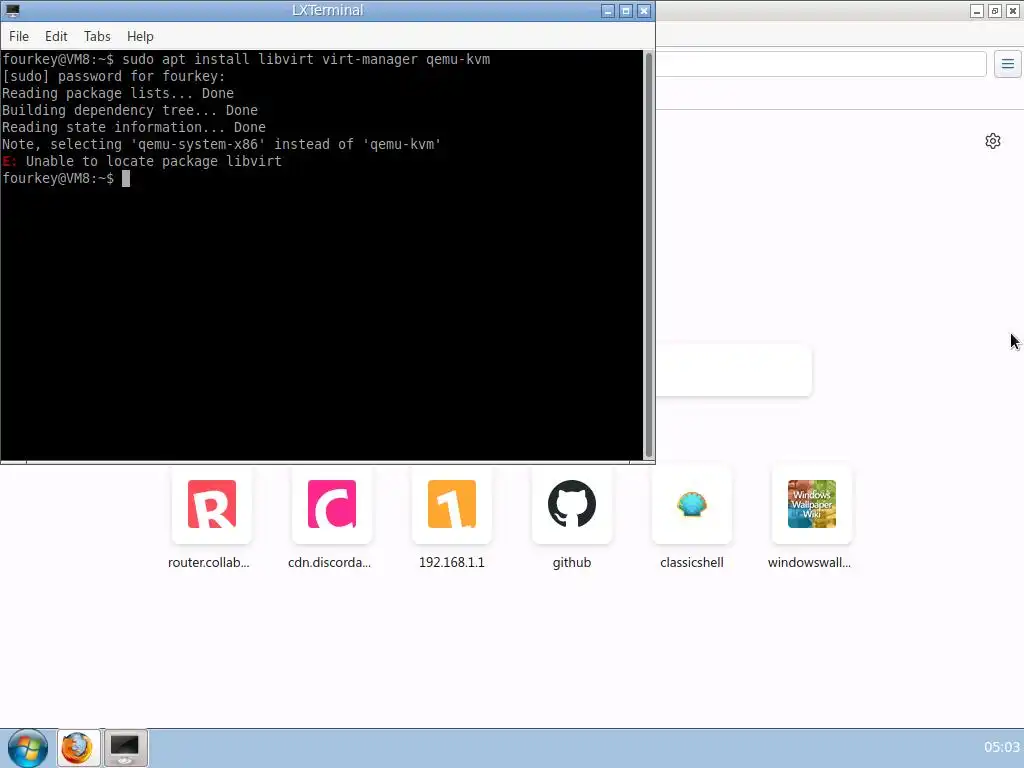Click the LXTerminal vertical scrollbar
Viewport: 1024px width, 768px height.
tap(648, 255)
